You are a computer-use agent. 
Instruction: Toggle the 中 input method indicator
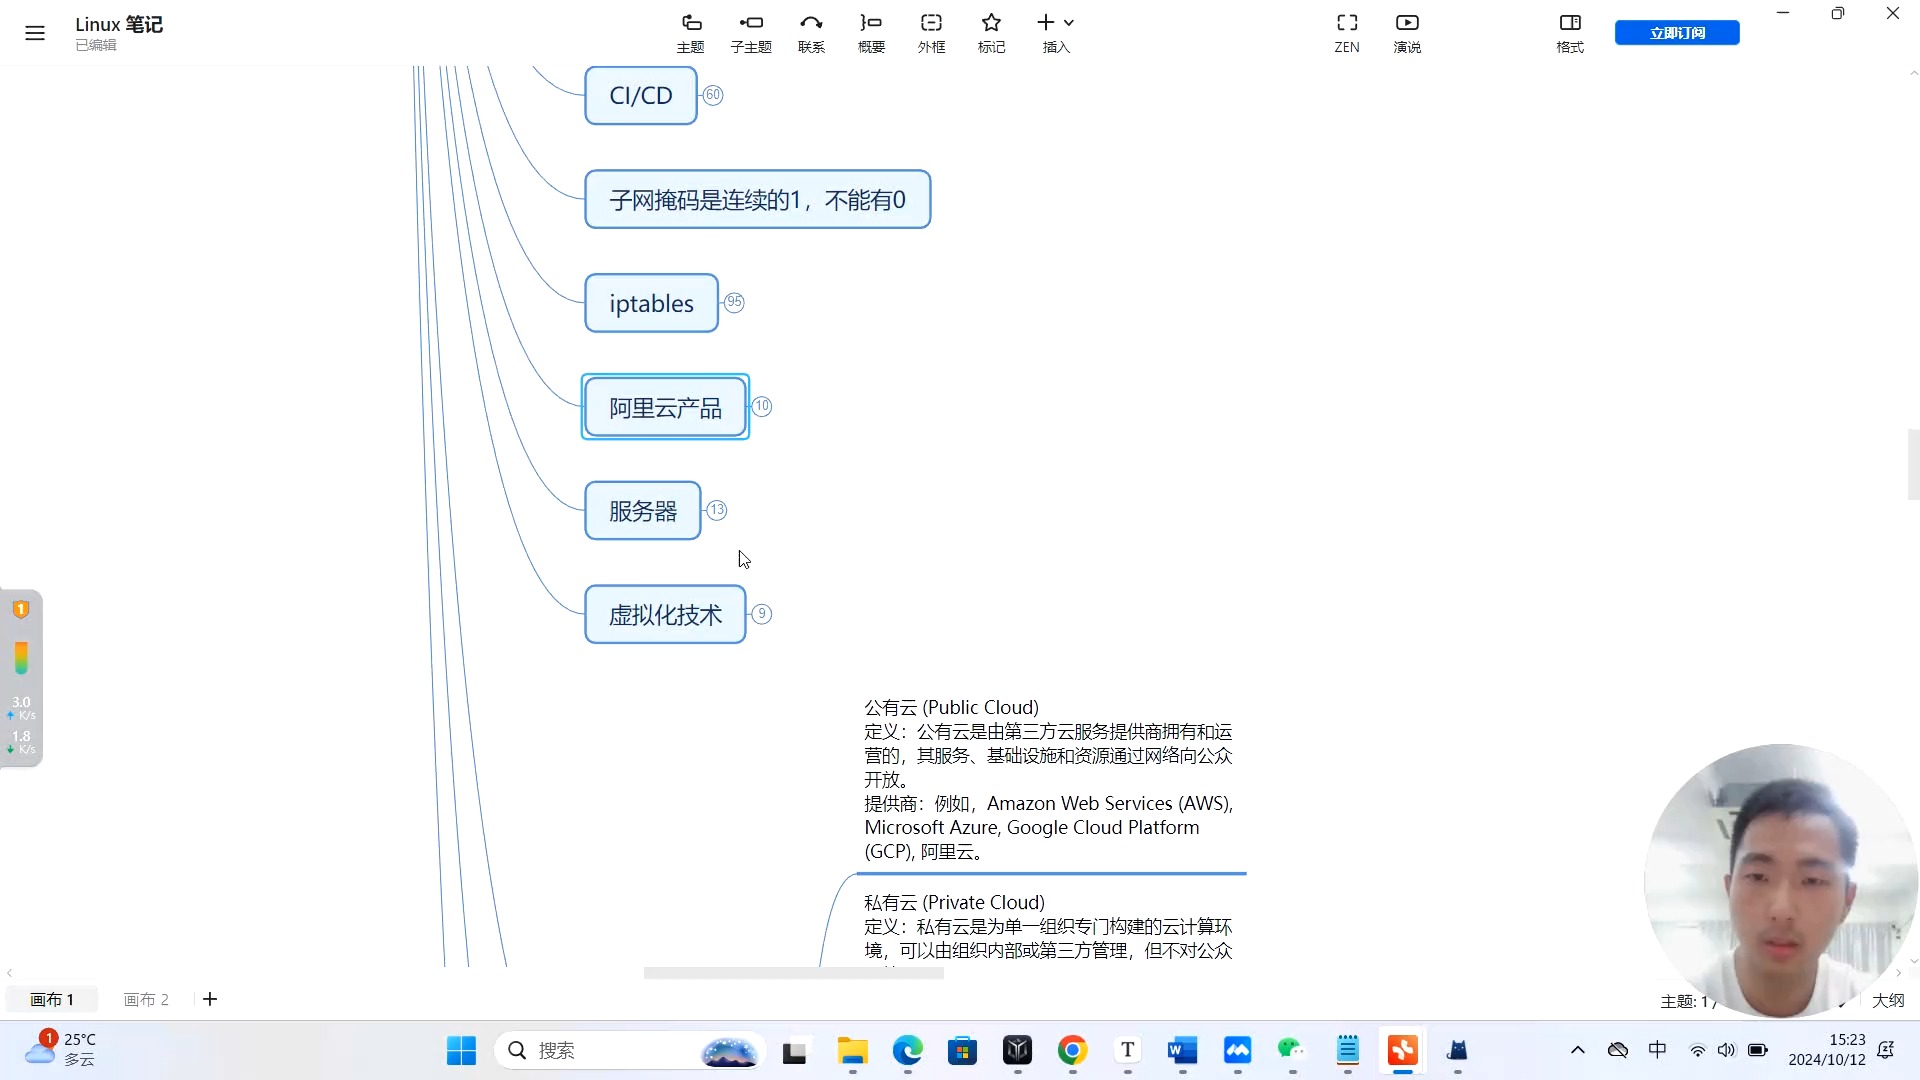click(x=1657, y=1050)
